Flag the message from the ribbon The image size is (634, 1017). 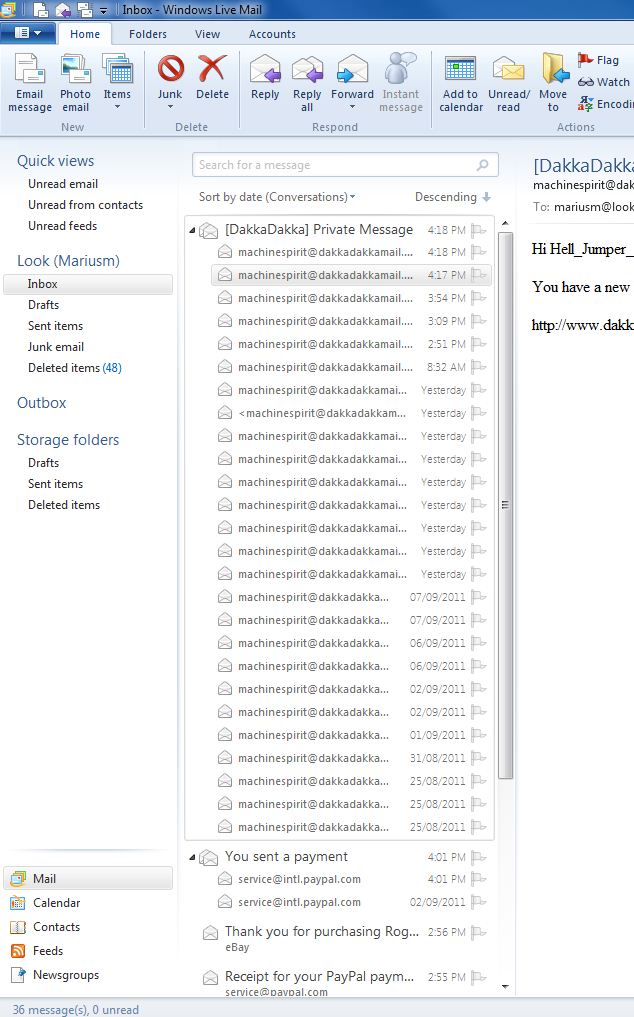599,60
